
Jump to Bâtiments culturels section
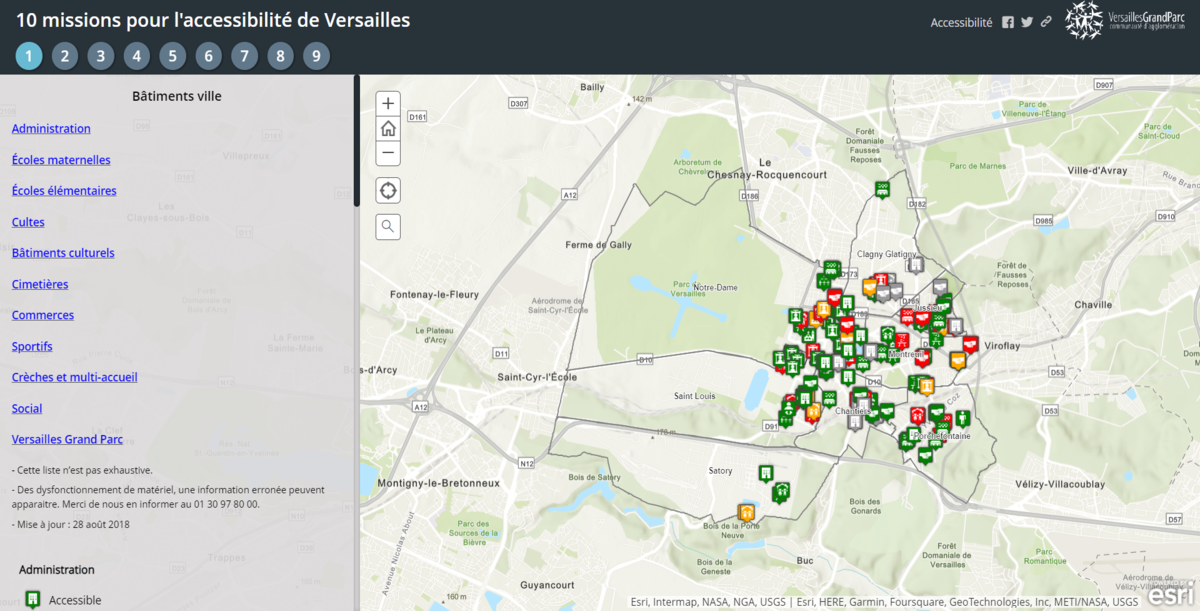(63, 253)
